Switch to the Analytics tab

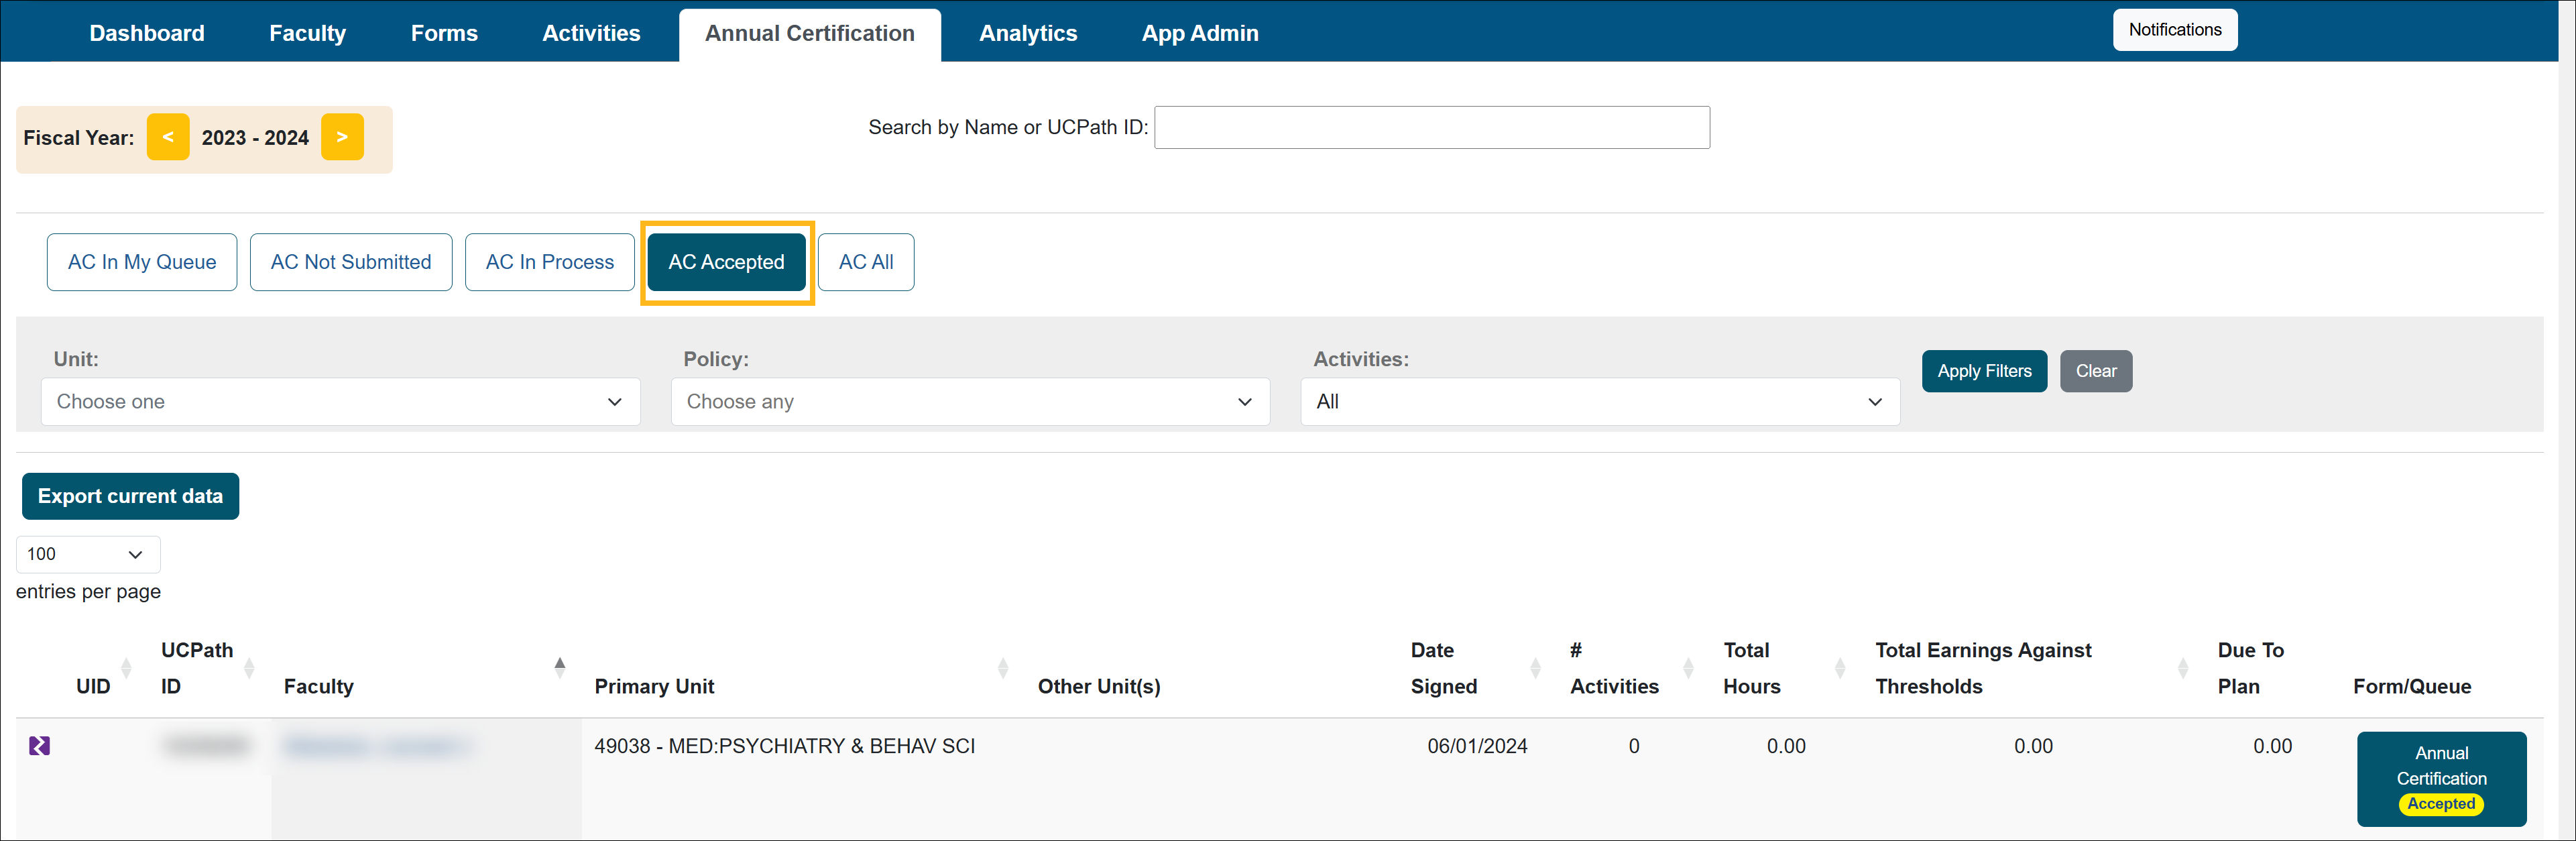[1028, 33]
